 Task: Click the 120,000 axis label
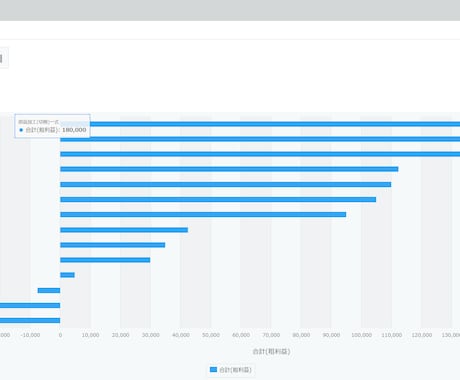[422, 335]
